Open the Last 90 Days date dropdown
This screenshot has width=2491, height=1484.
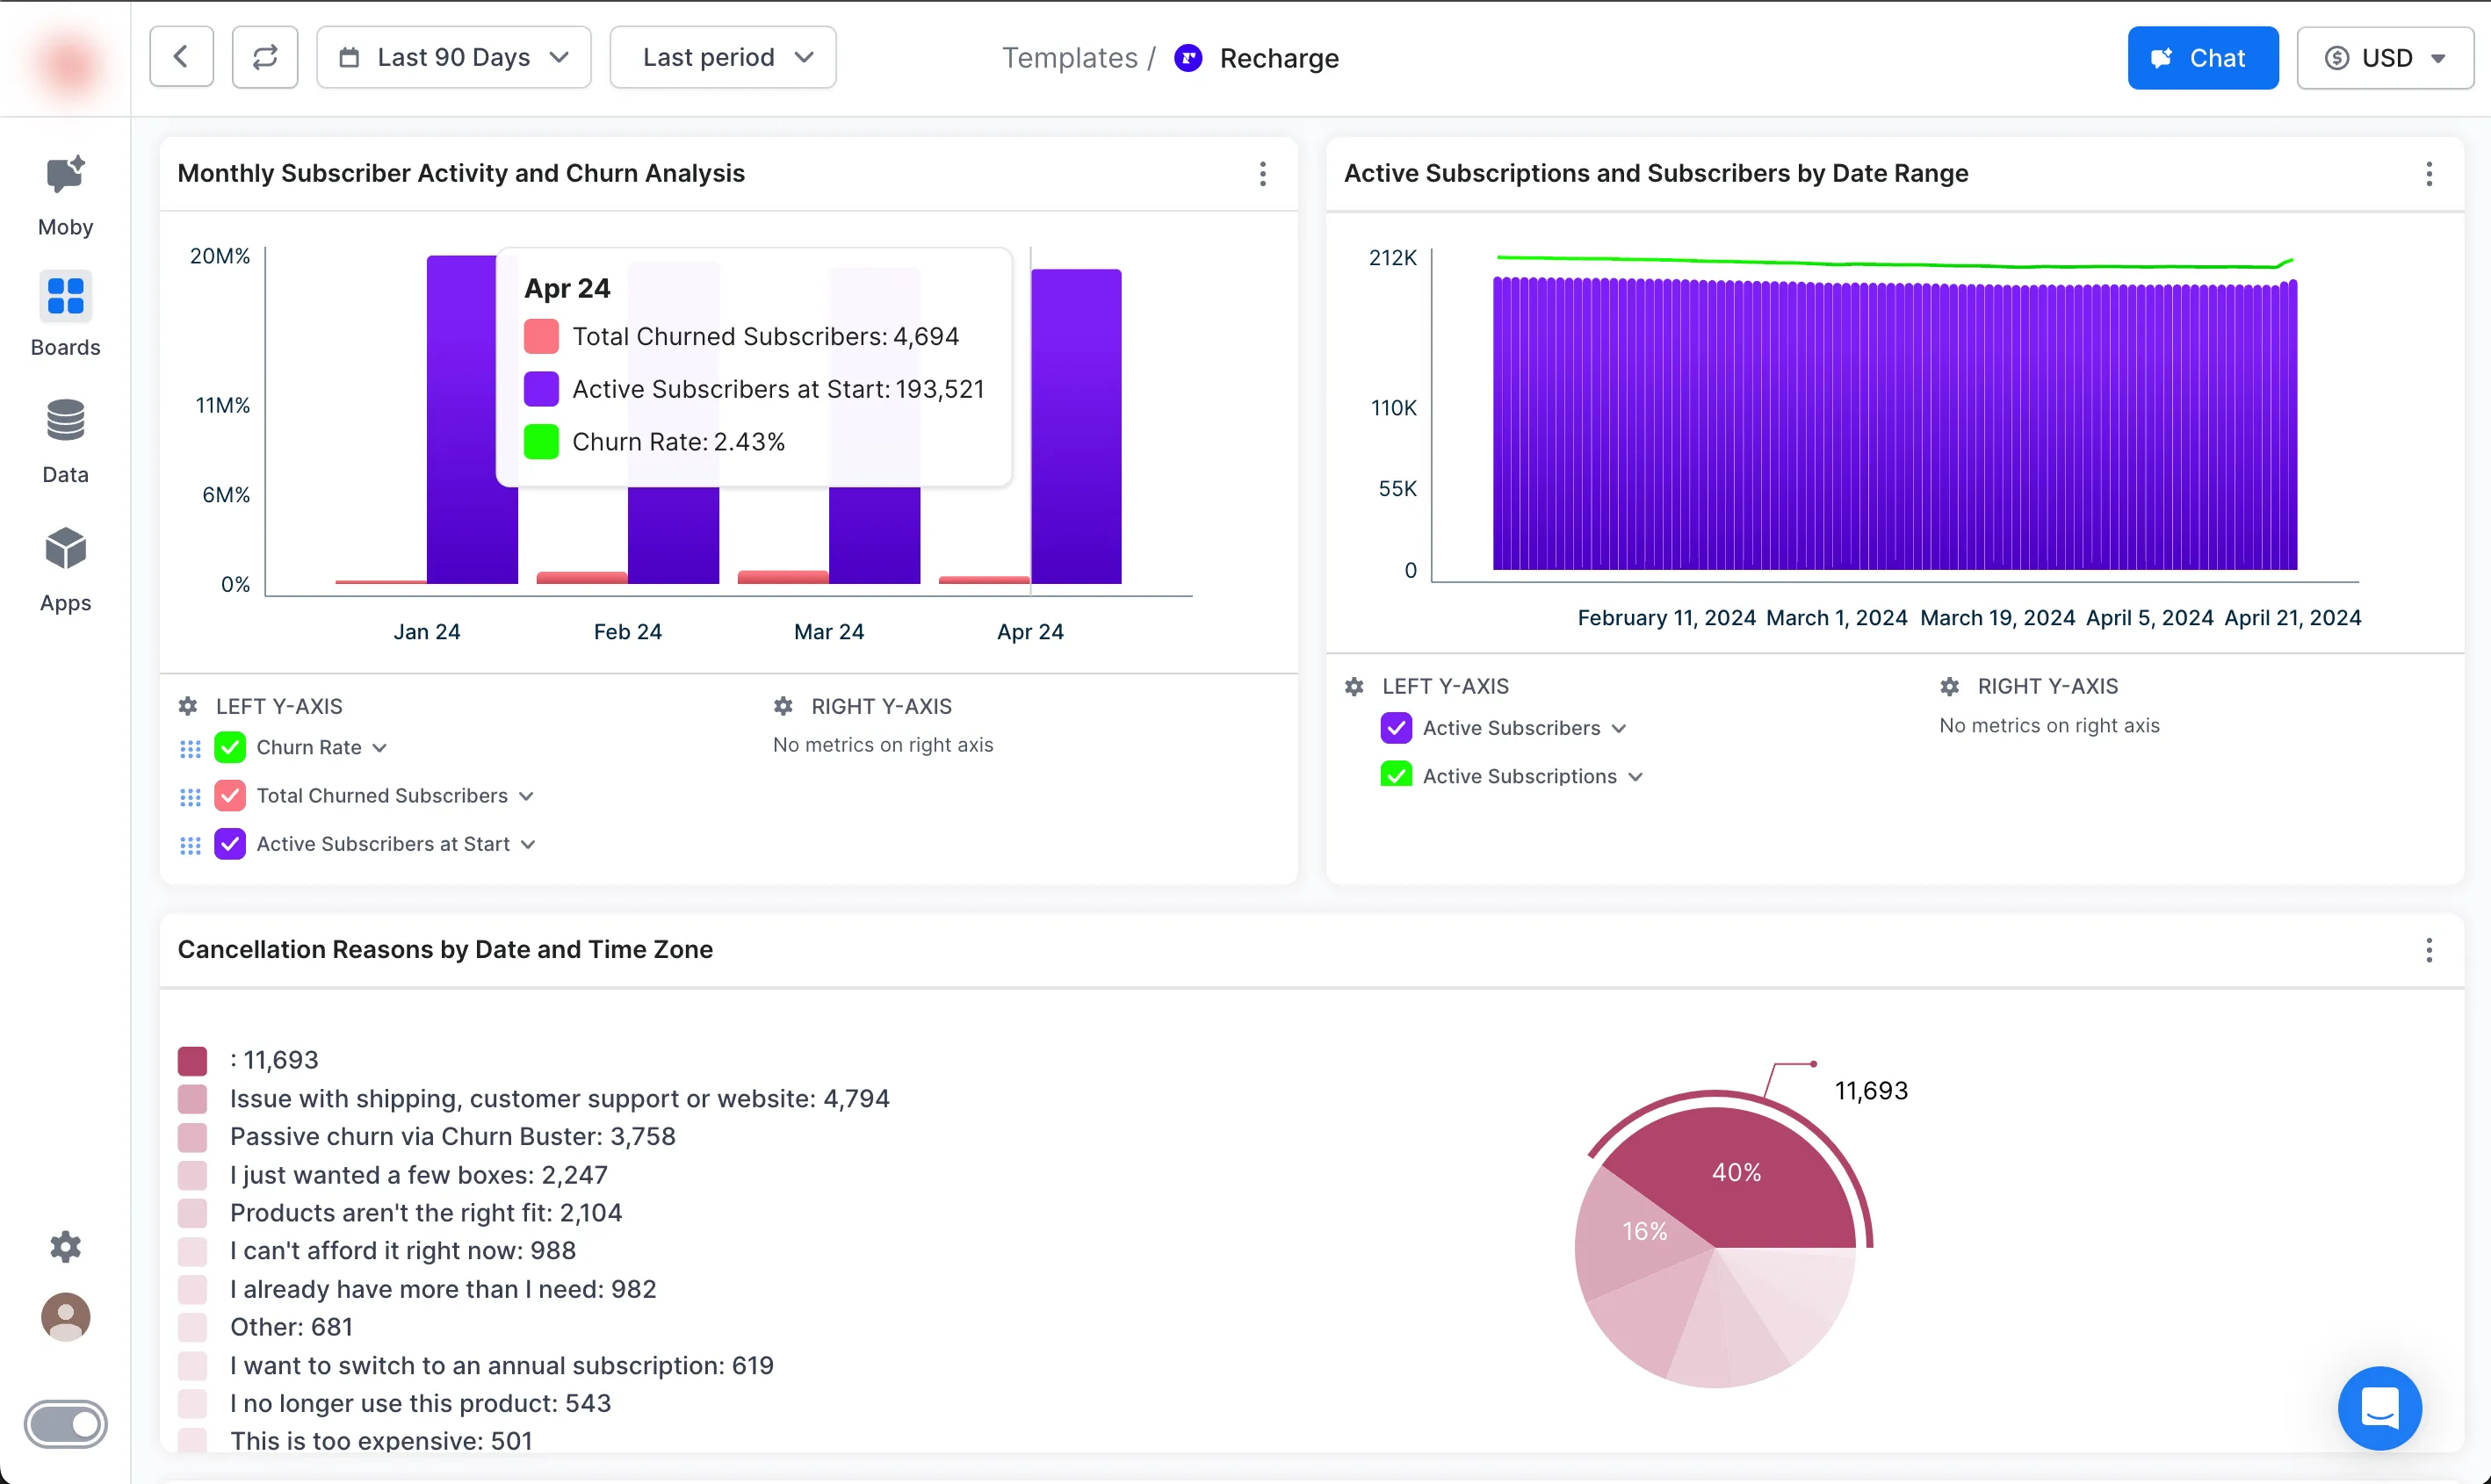tap(453, 57)
